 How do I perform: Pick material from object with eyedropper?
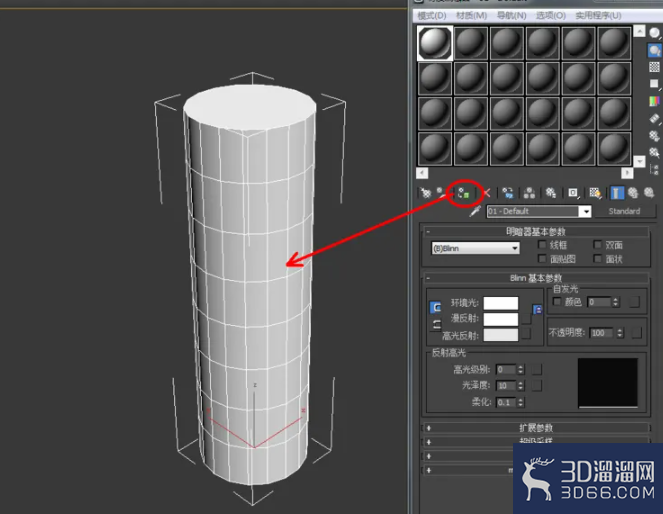tap(475, 211)
